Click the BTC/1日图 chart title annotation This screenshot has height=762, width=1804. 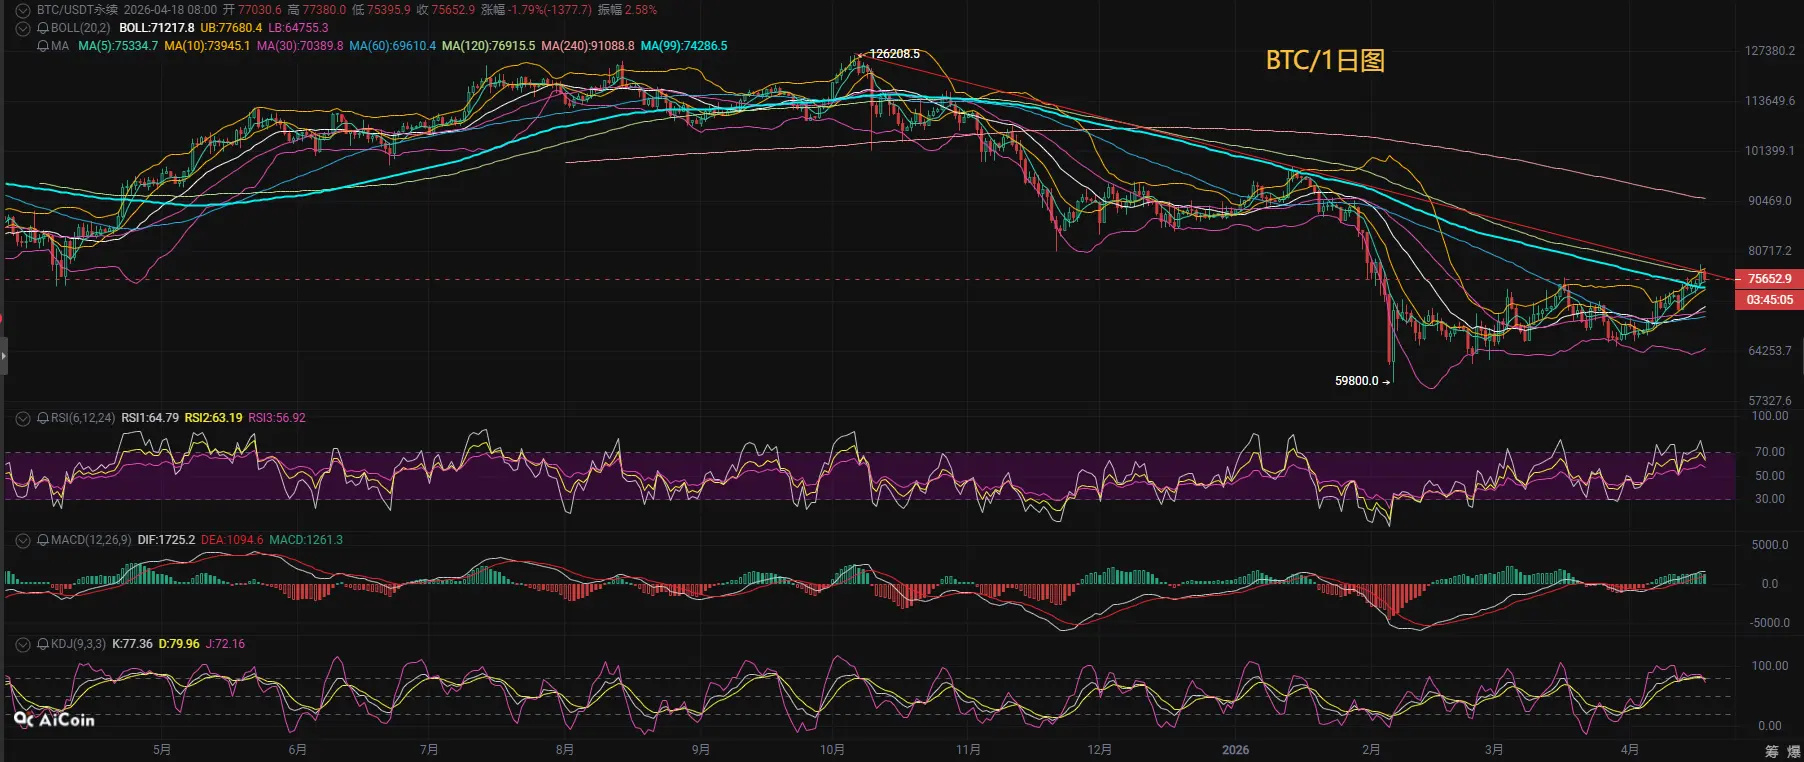[1325, 61]
